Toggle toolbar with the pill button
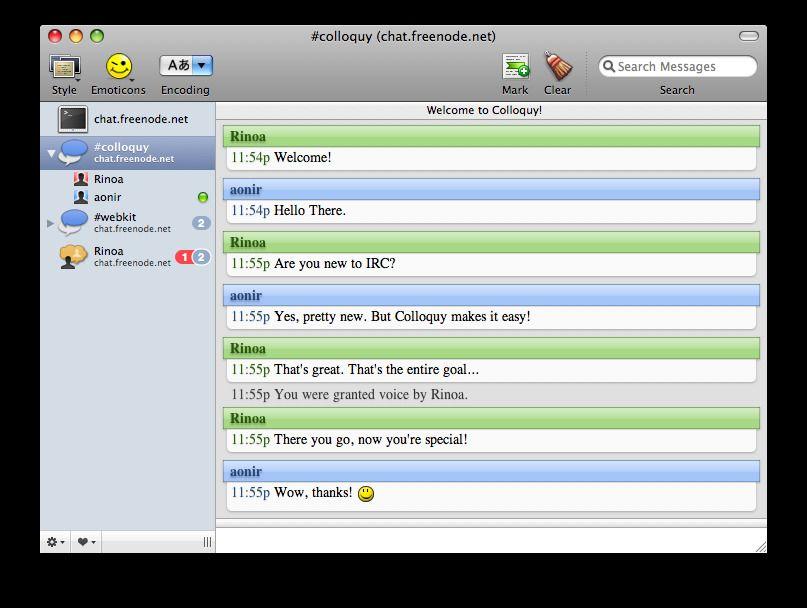The image size is (807, 608). tap(749, 36)
